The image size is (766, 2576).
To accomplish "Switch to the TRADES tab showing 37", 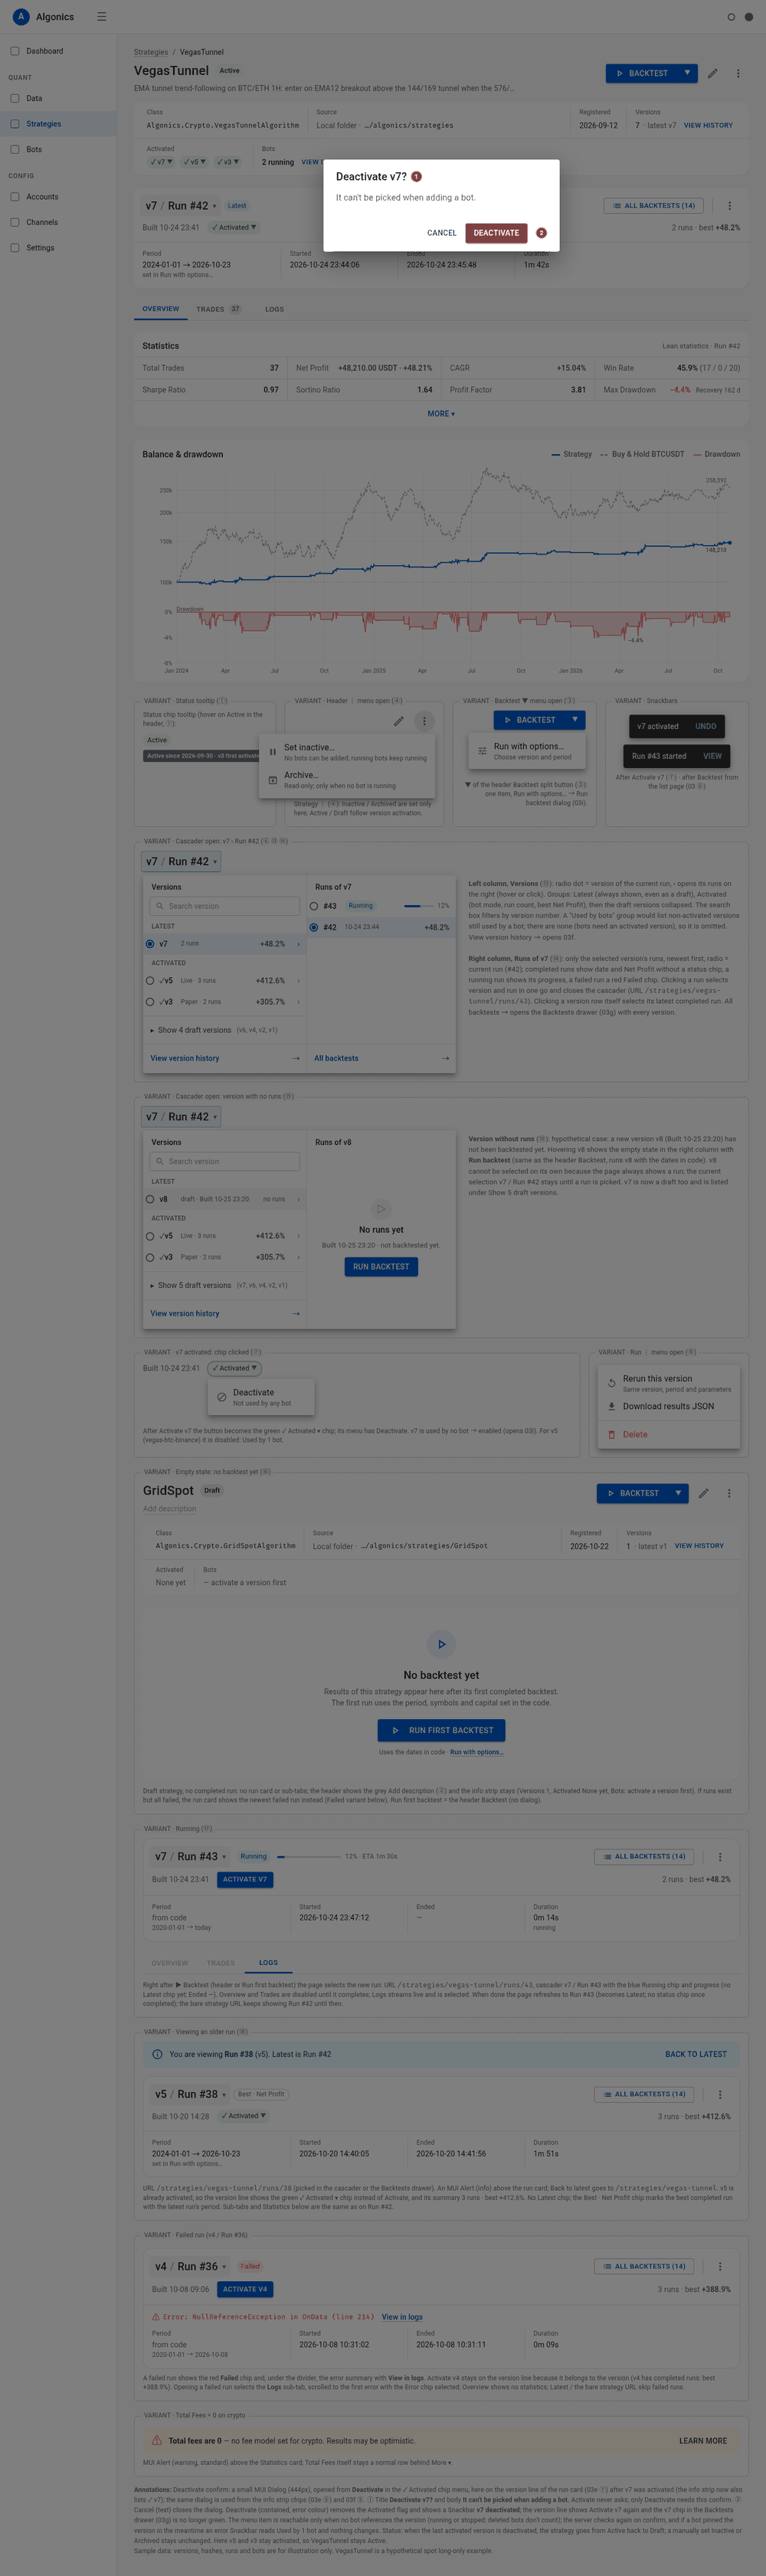I will point(218,309).
